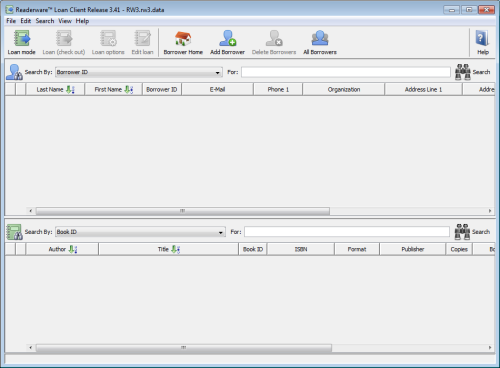Screen dimensions: 500x368
Task: Click the binoculars Search icon for borrowers
Action: (463, 72)
